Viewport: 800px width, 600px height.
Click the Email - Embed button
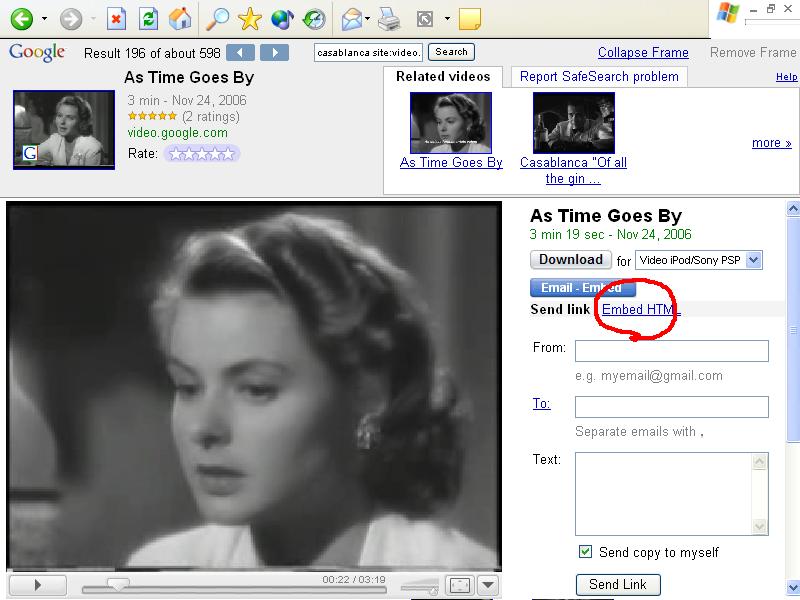[583, 288]
